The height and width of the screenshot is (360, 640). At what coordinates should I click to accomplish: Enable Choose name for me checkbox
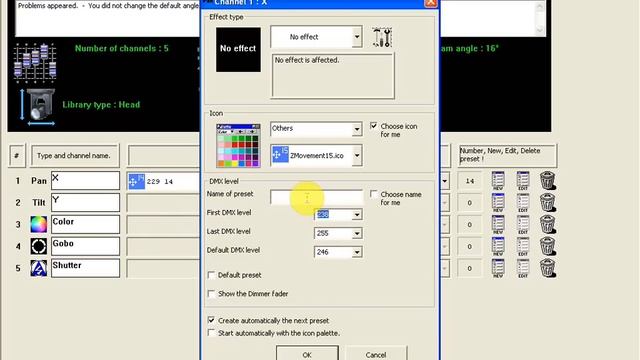[x=373, y=194]
